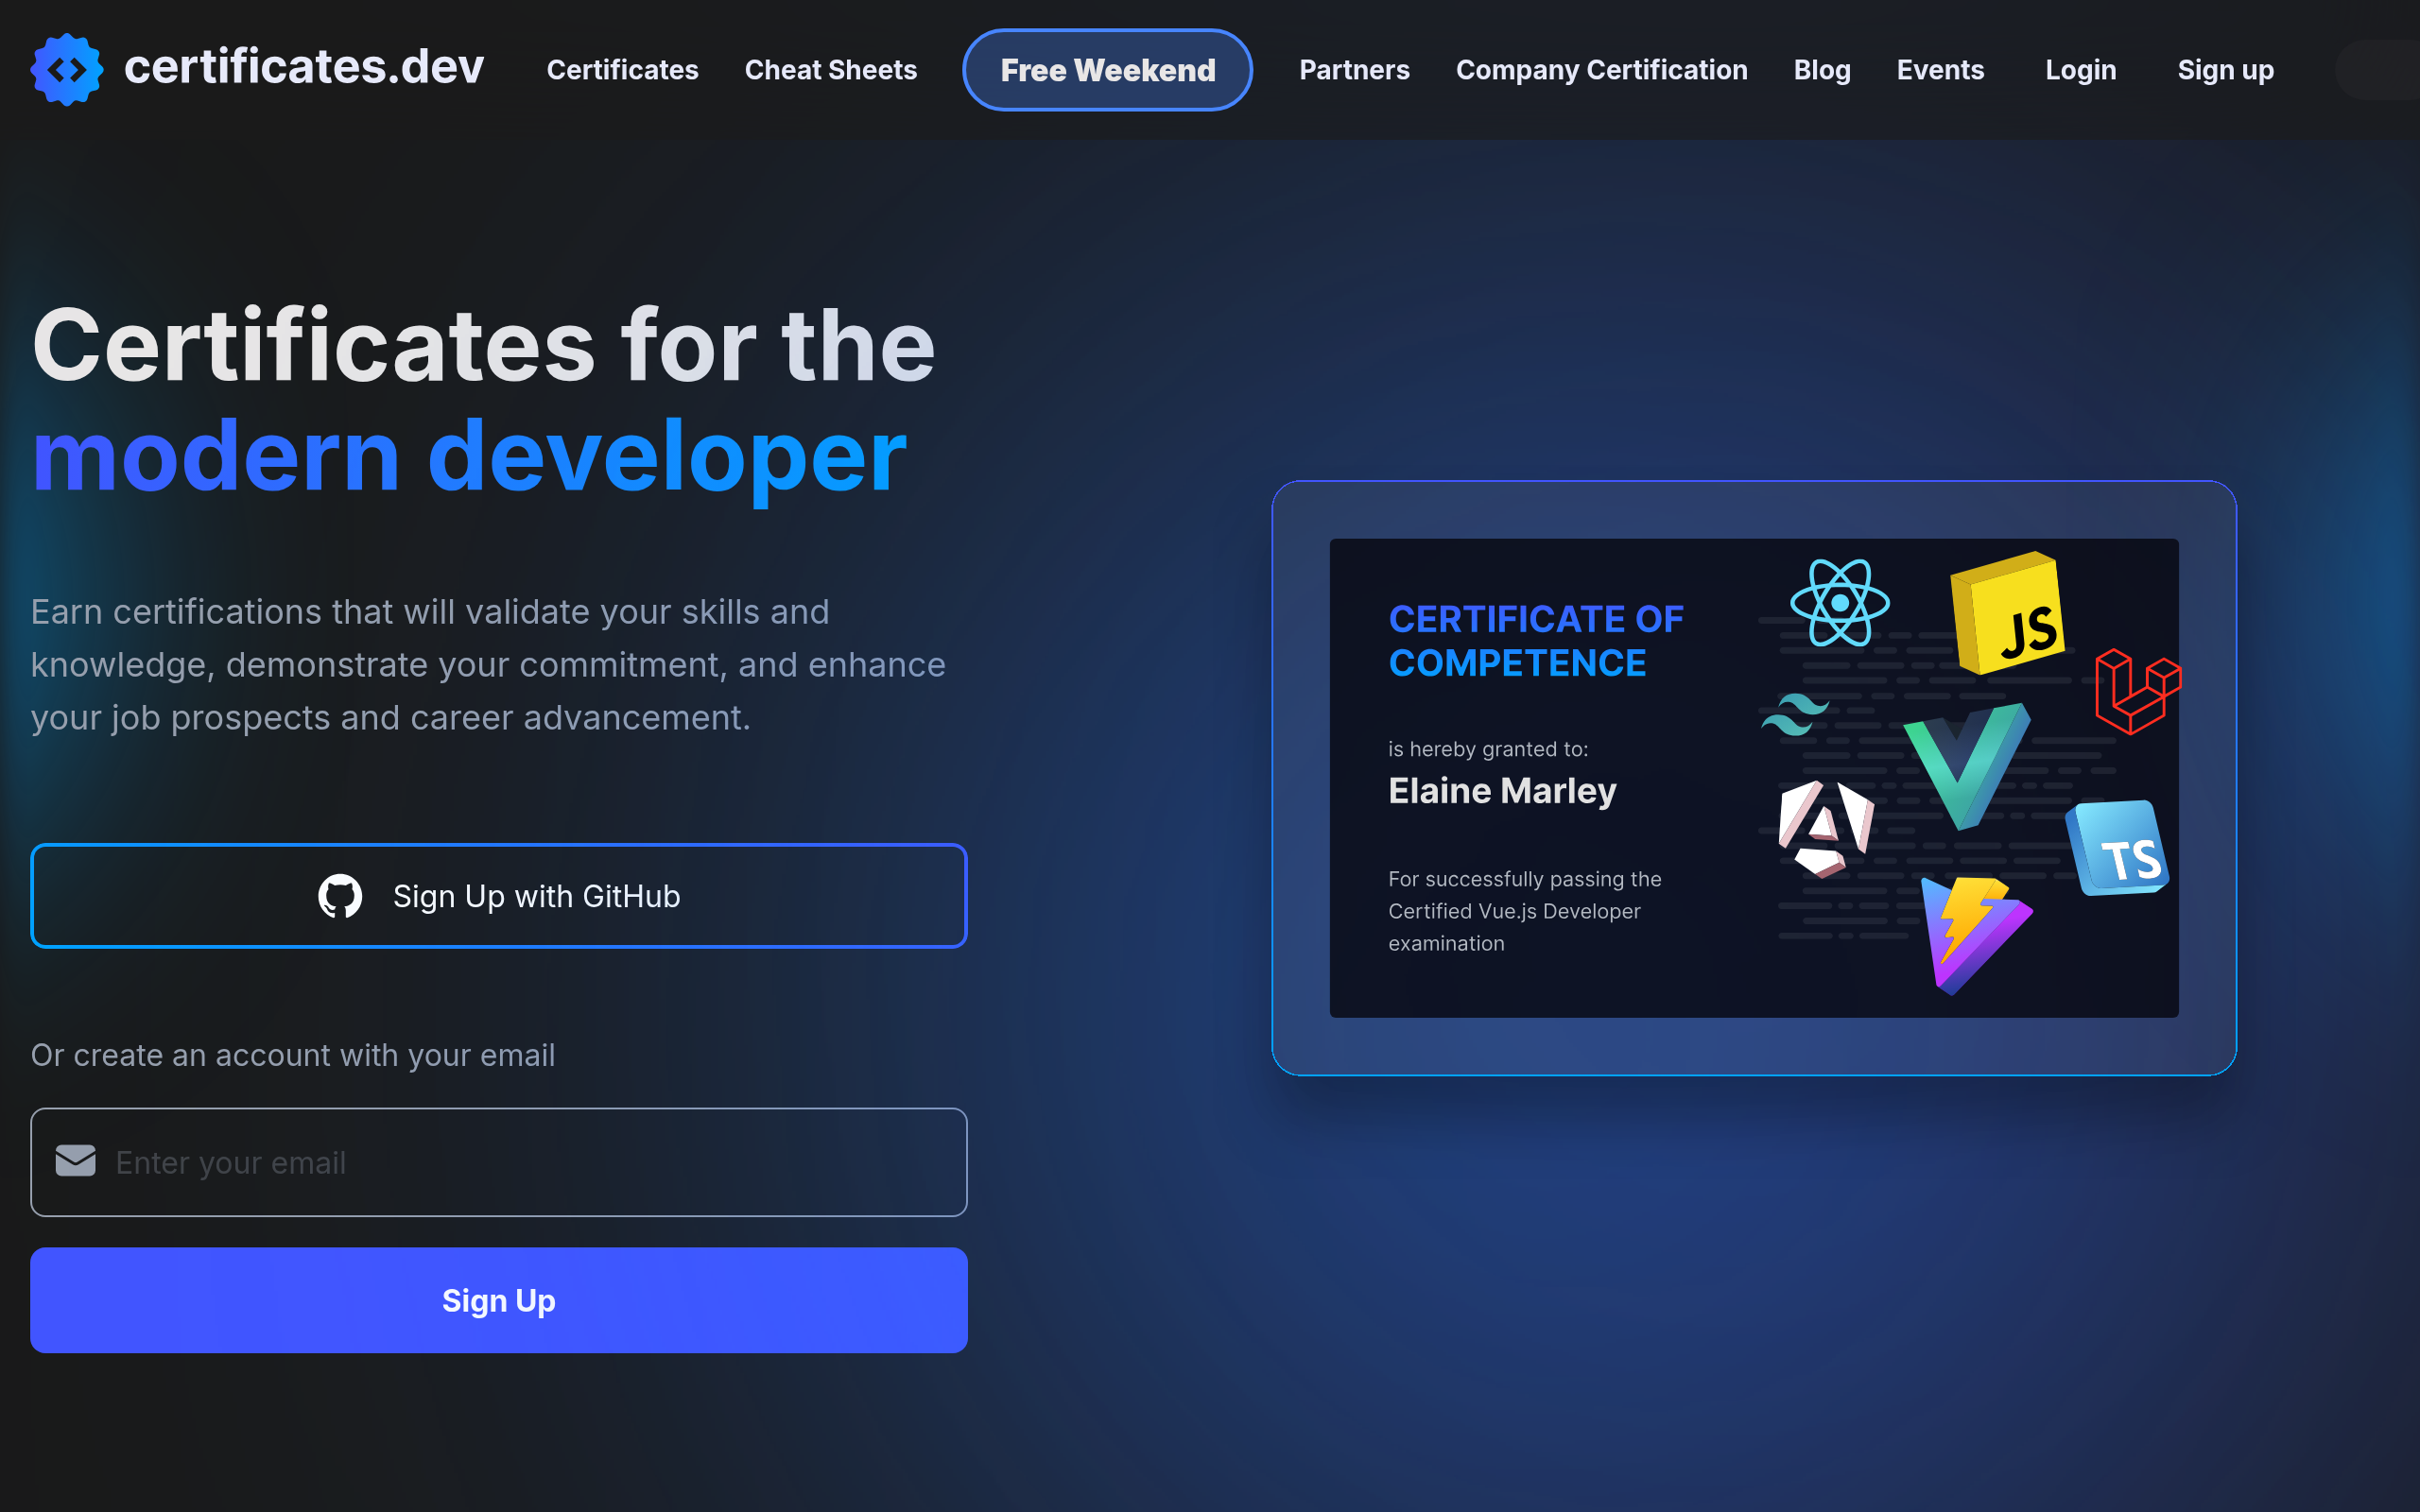Click the blue Sign Up submit button
Screen dimensions: 2420x1512
click(x=499, y=1300)
